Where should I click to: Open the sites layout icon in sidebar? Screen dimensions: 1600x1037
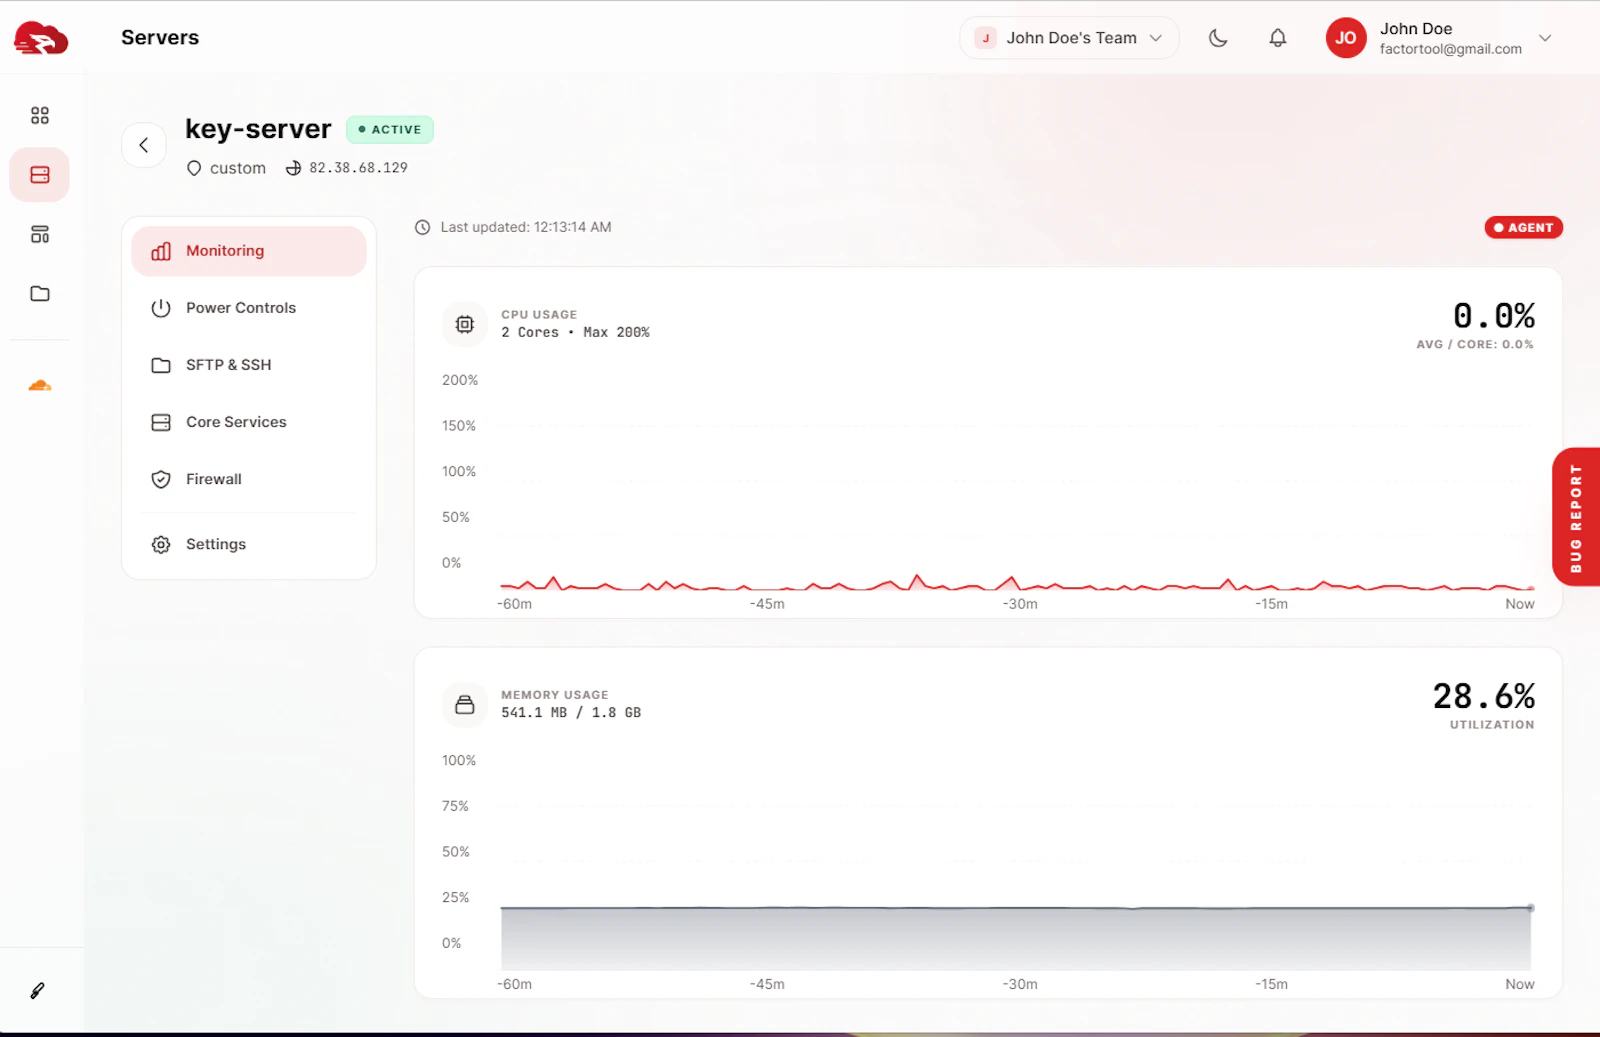(40, 234)
